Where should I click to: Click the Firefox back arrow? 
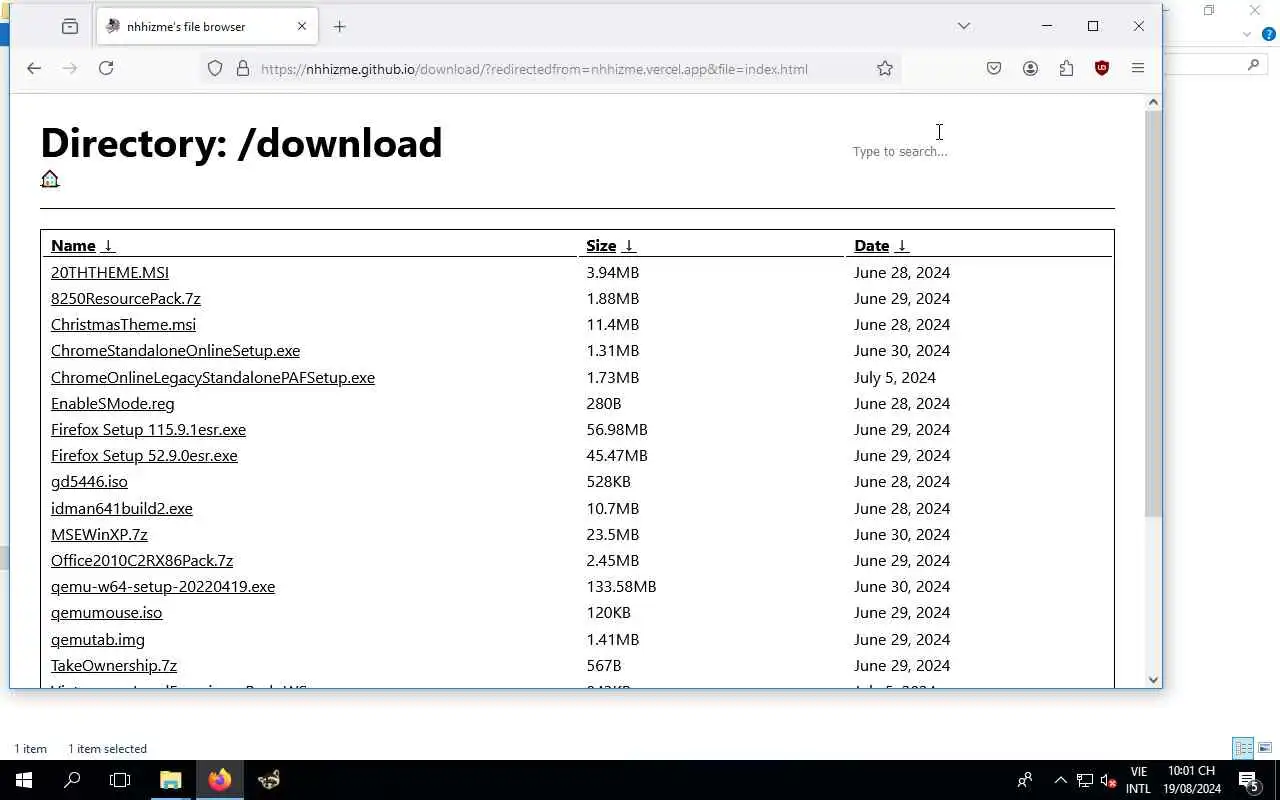[34, 68]
